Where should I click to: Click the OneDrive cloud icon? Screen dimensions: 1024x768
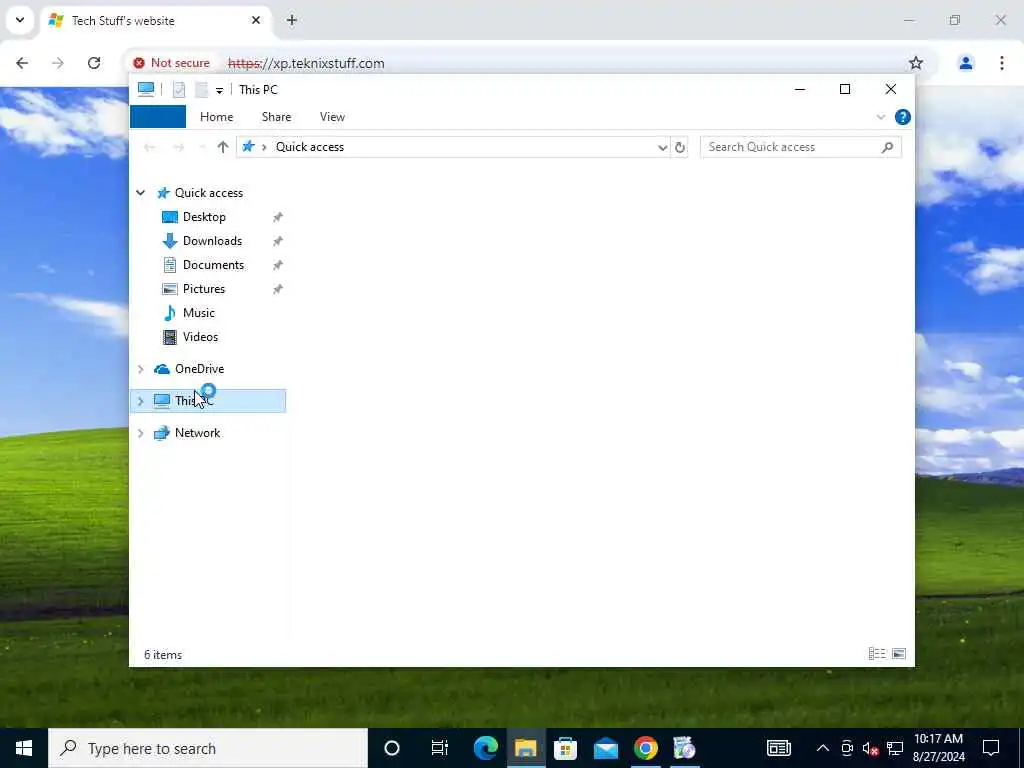[161, 369]
